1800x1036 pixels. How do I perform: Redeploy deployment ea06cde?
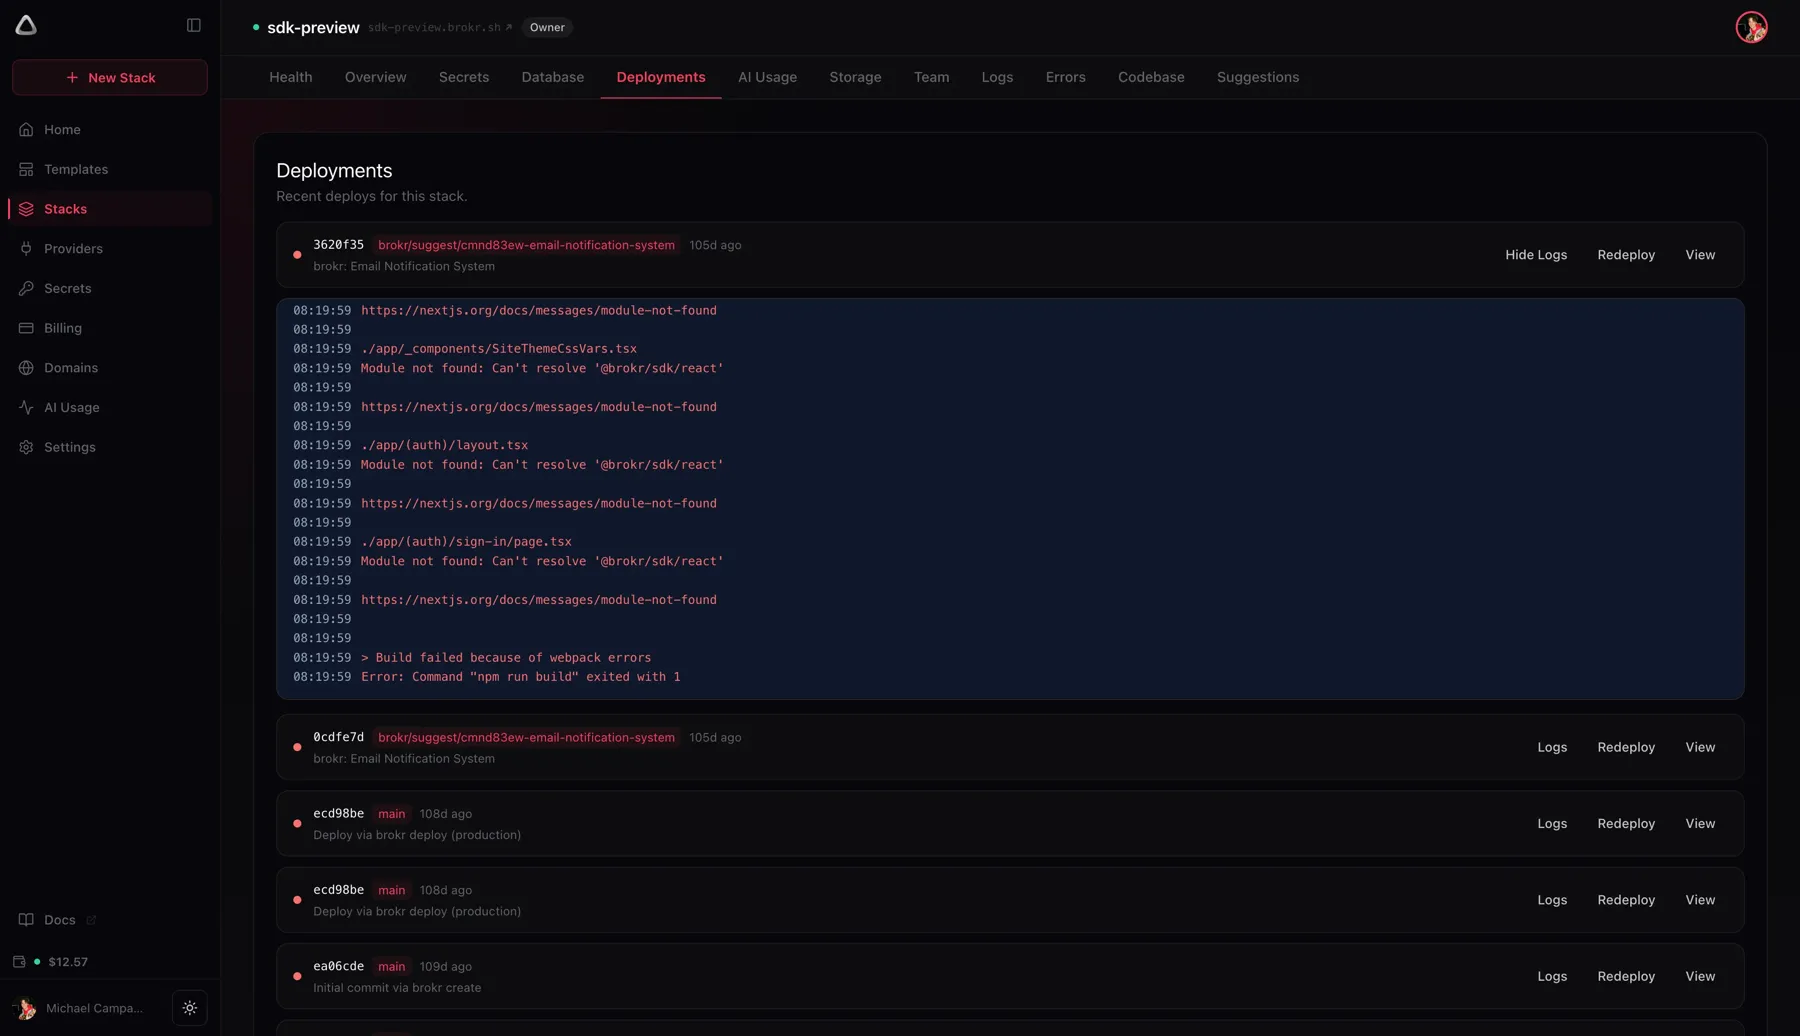tap(1626, 976)
